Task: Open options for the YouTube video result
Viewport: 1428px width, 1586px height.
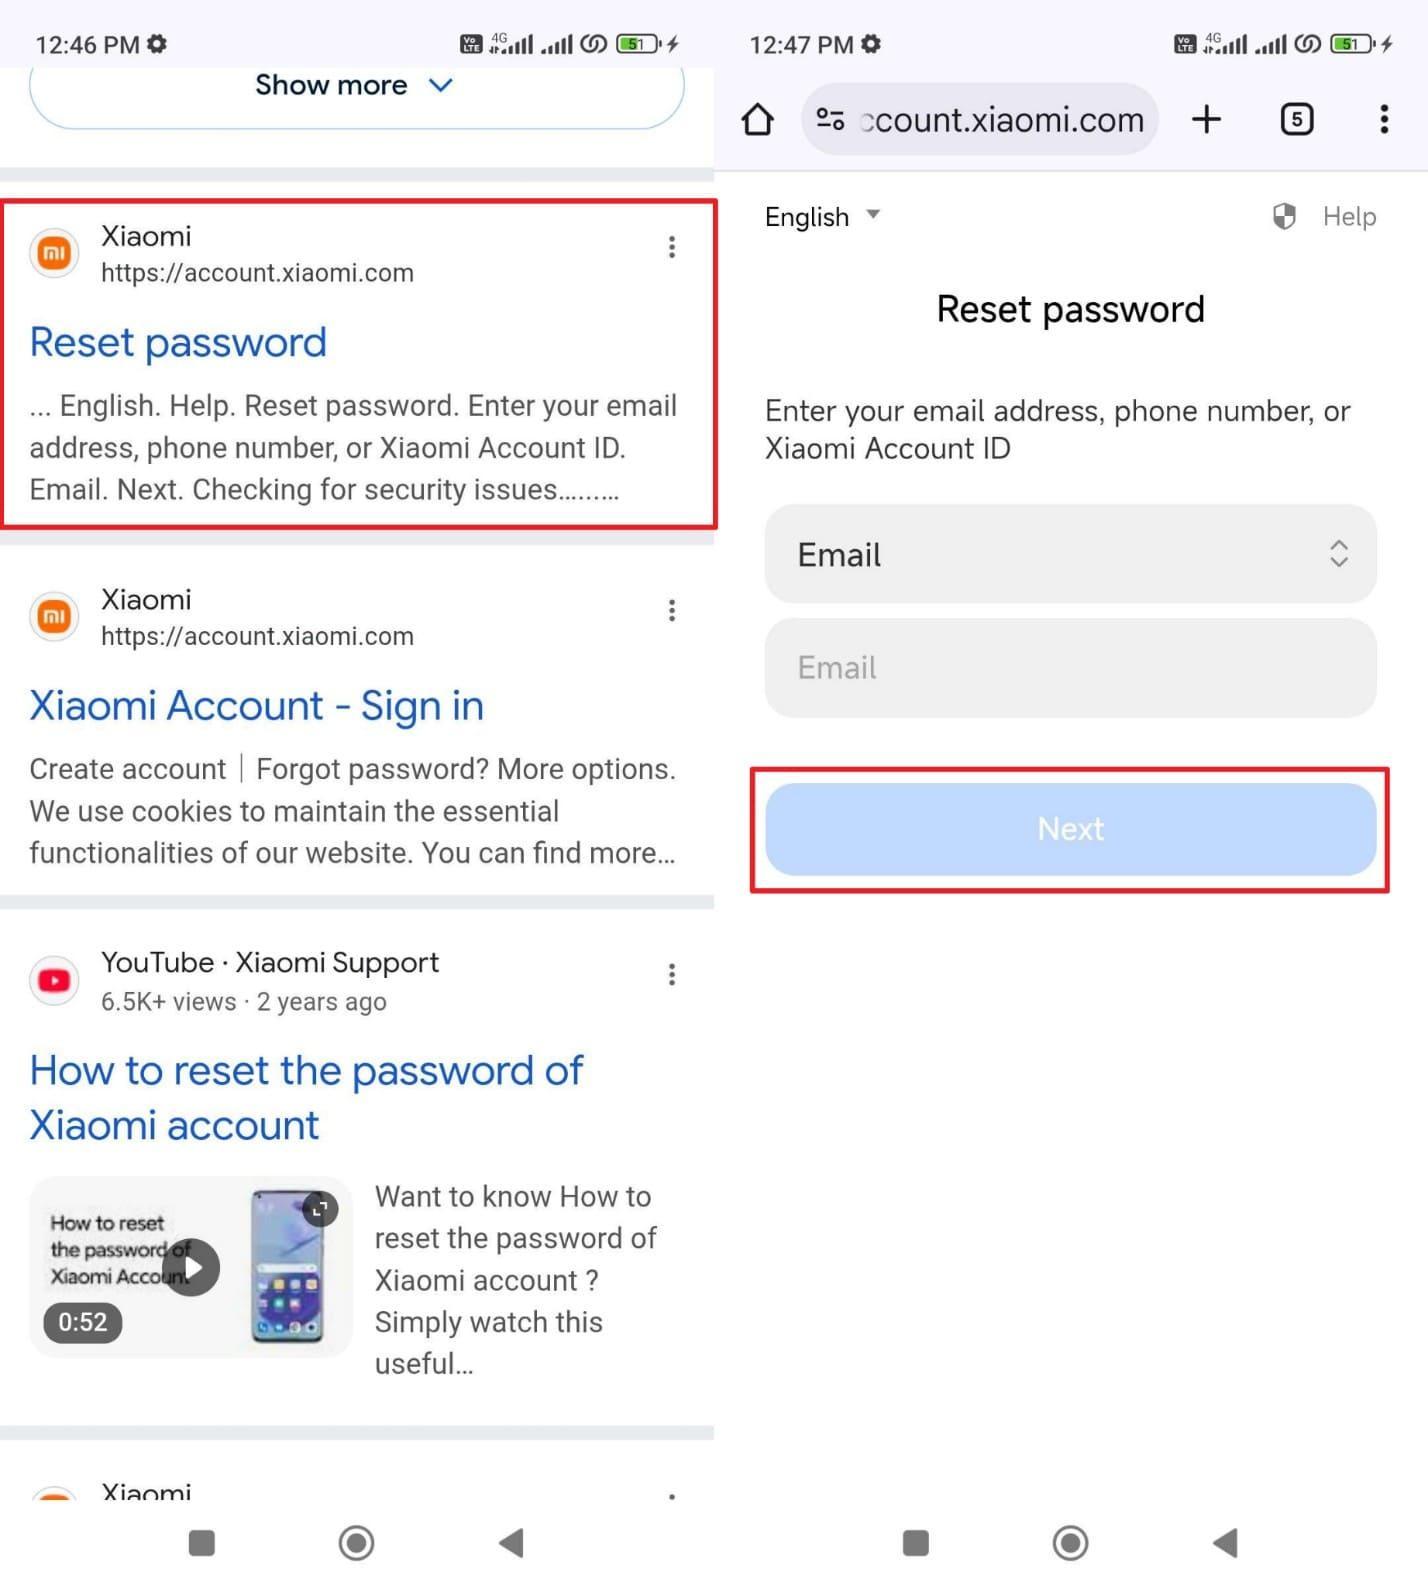Action: point(672,974)
